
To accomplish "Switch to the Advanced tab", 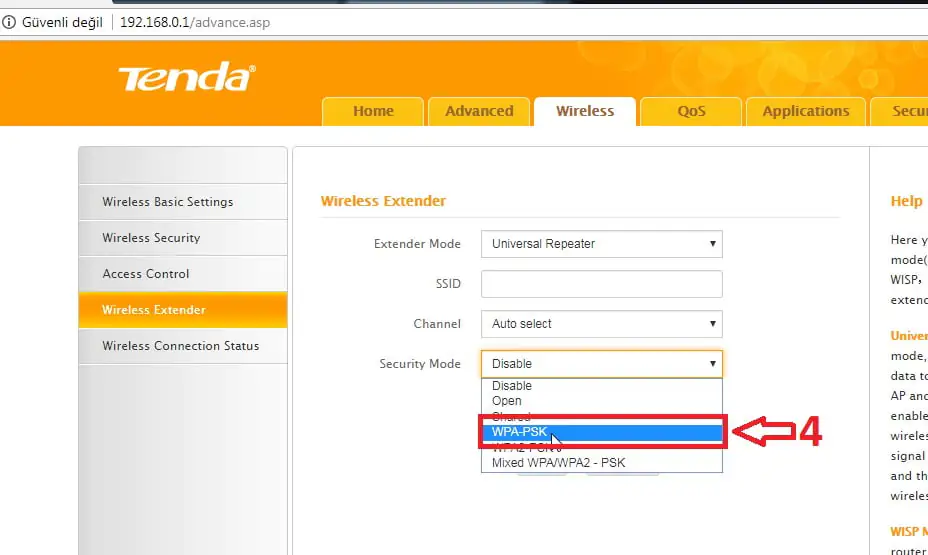I will (x=479, y=111).
